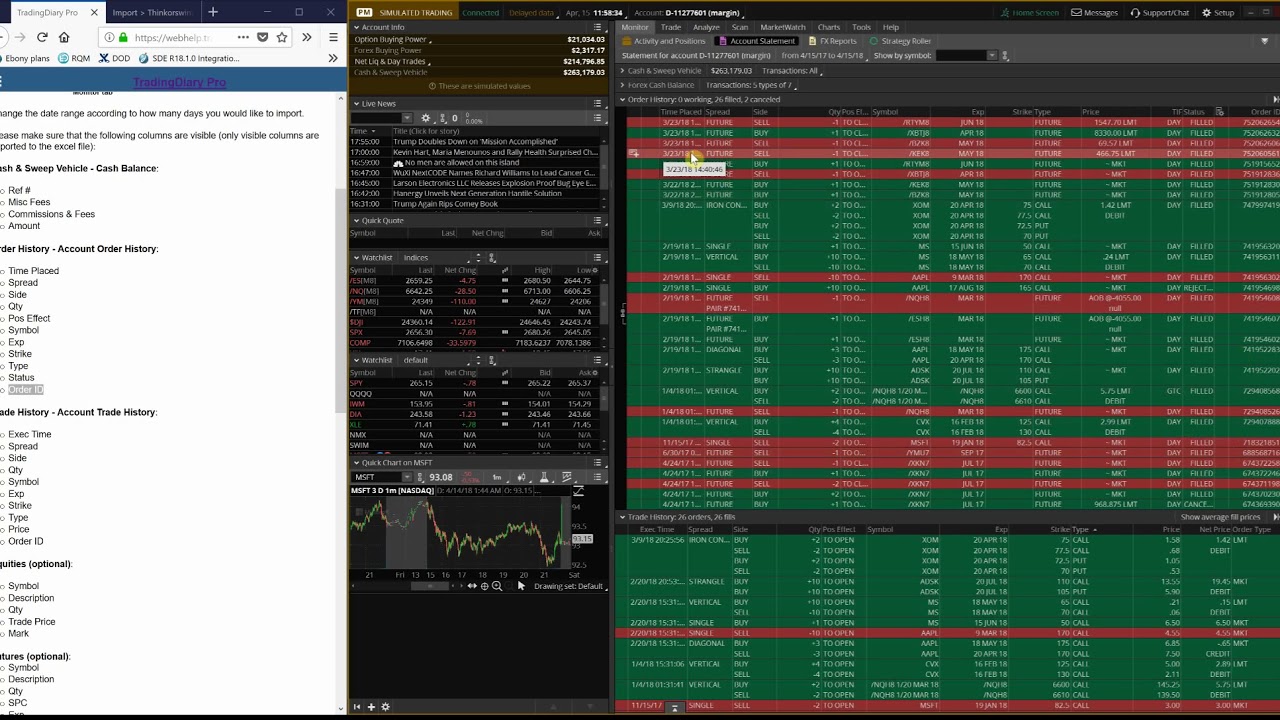Open browser page actions ellipsis menu

(x=243, y=37)
